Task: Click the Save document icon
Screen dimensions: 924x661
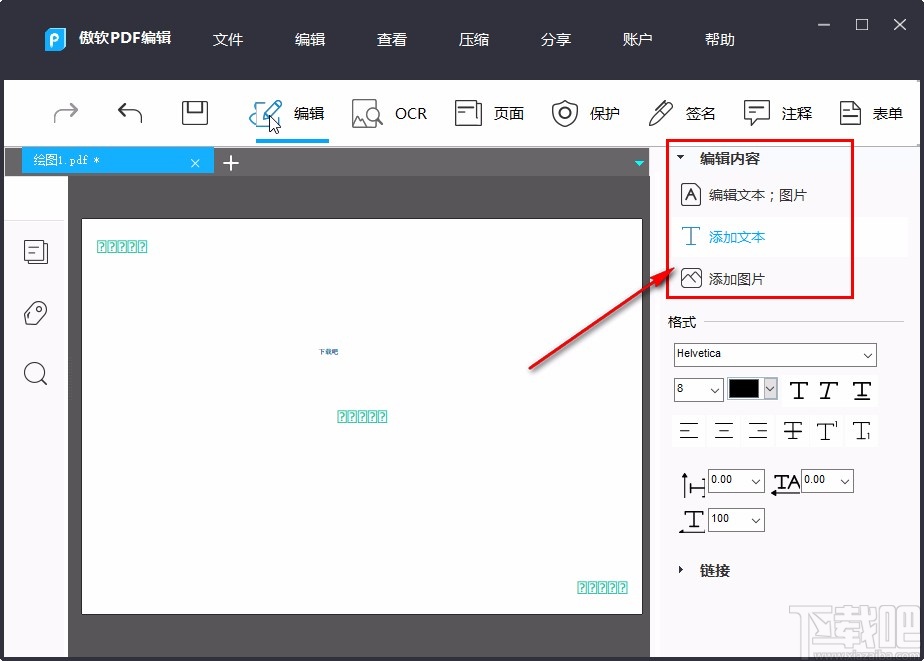Action: [194, 113]
